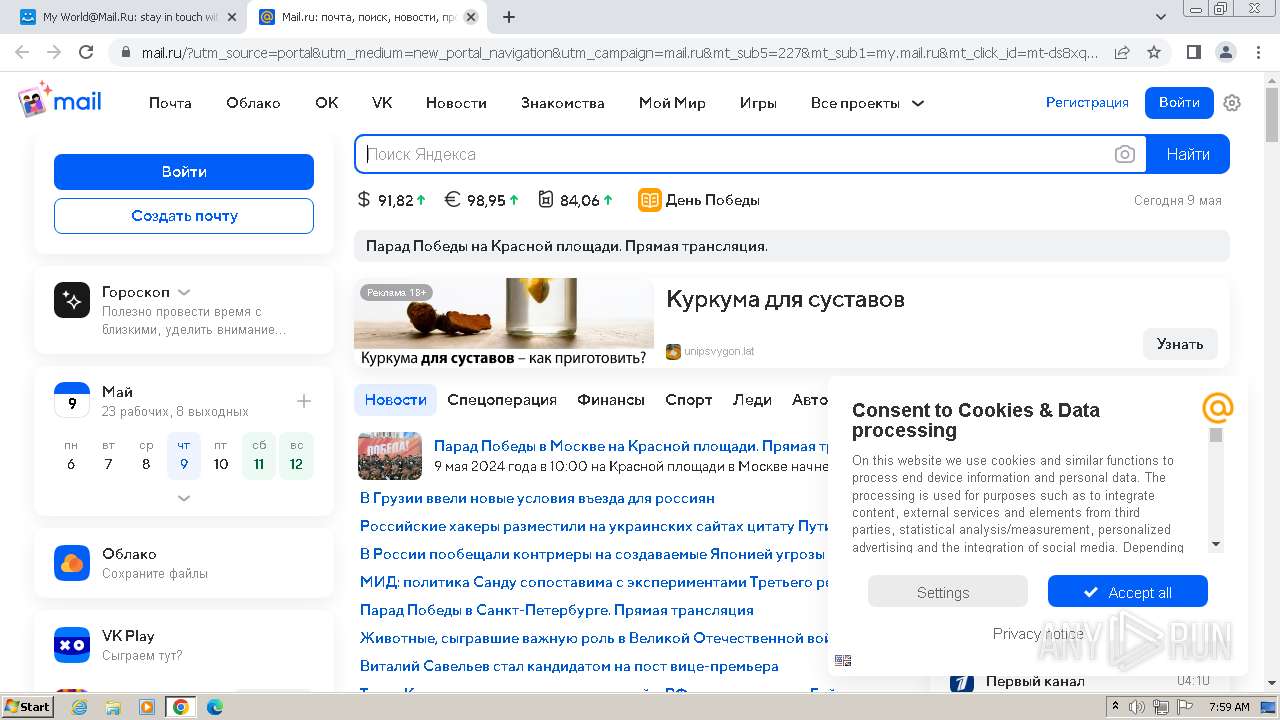Open the Парад Победы news thumbnail
This screenshot has width=1280, height=720.
pyautogui.click(x=390, y=456)
